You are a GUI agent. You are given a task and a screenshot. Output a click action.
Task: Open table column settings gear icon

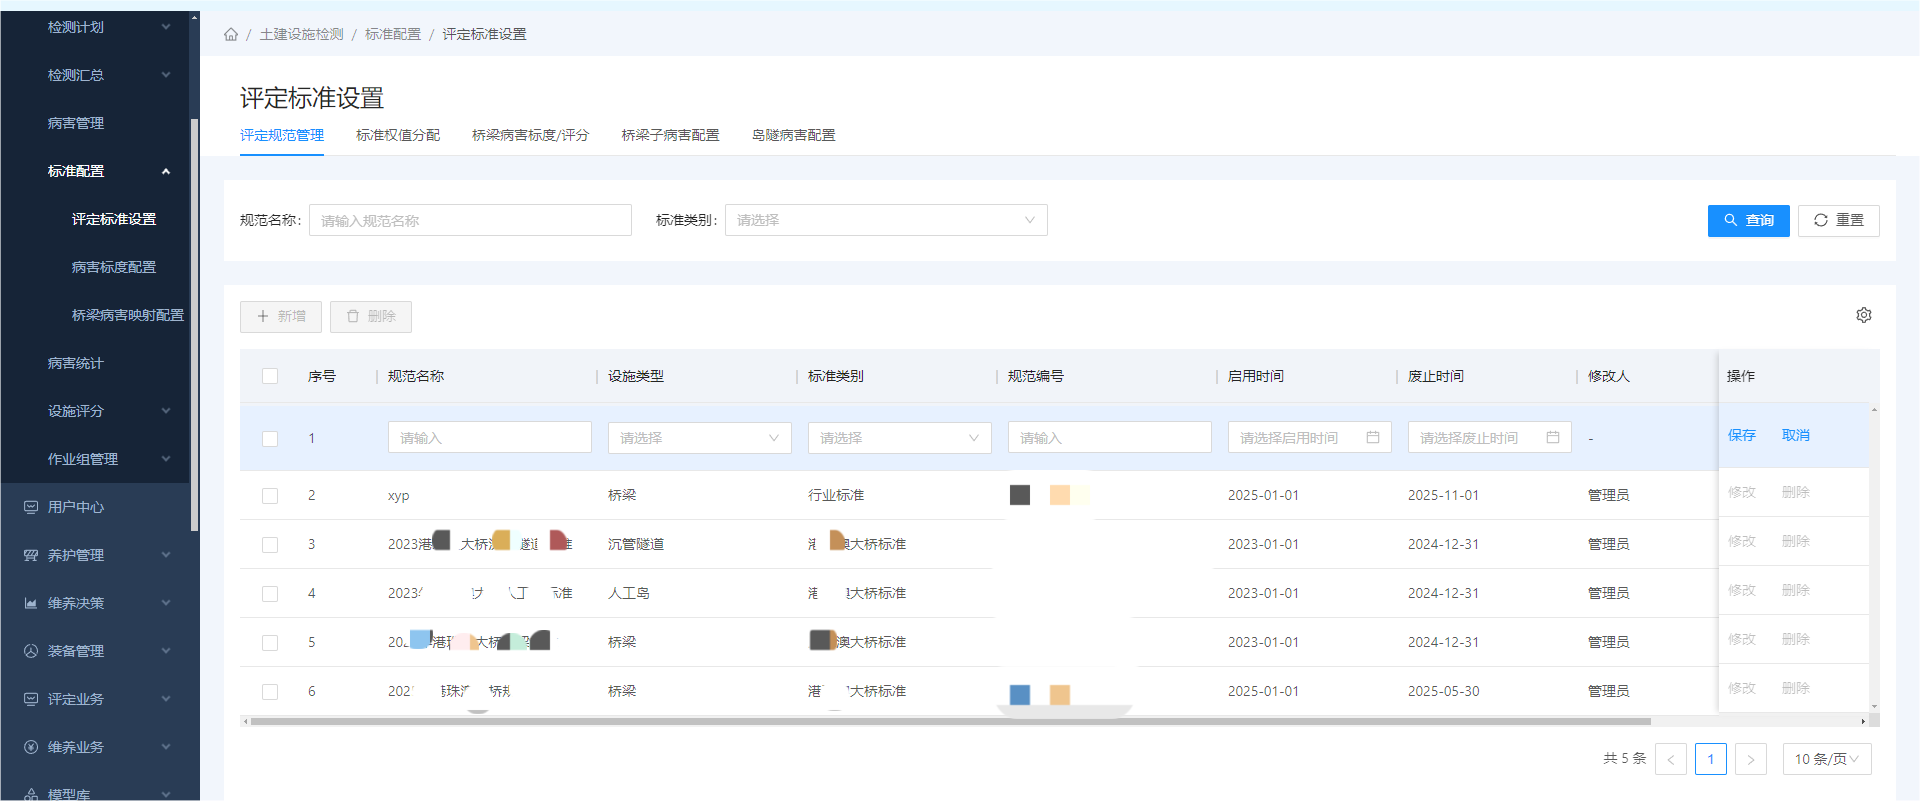tap(1864, 315)
